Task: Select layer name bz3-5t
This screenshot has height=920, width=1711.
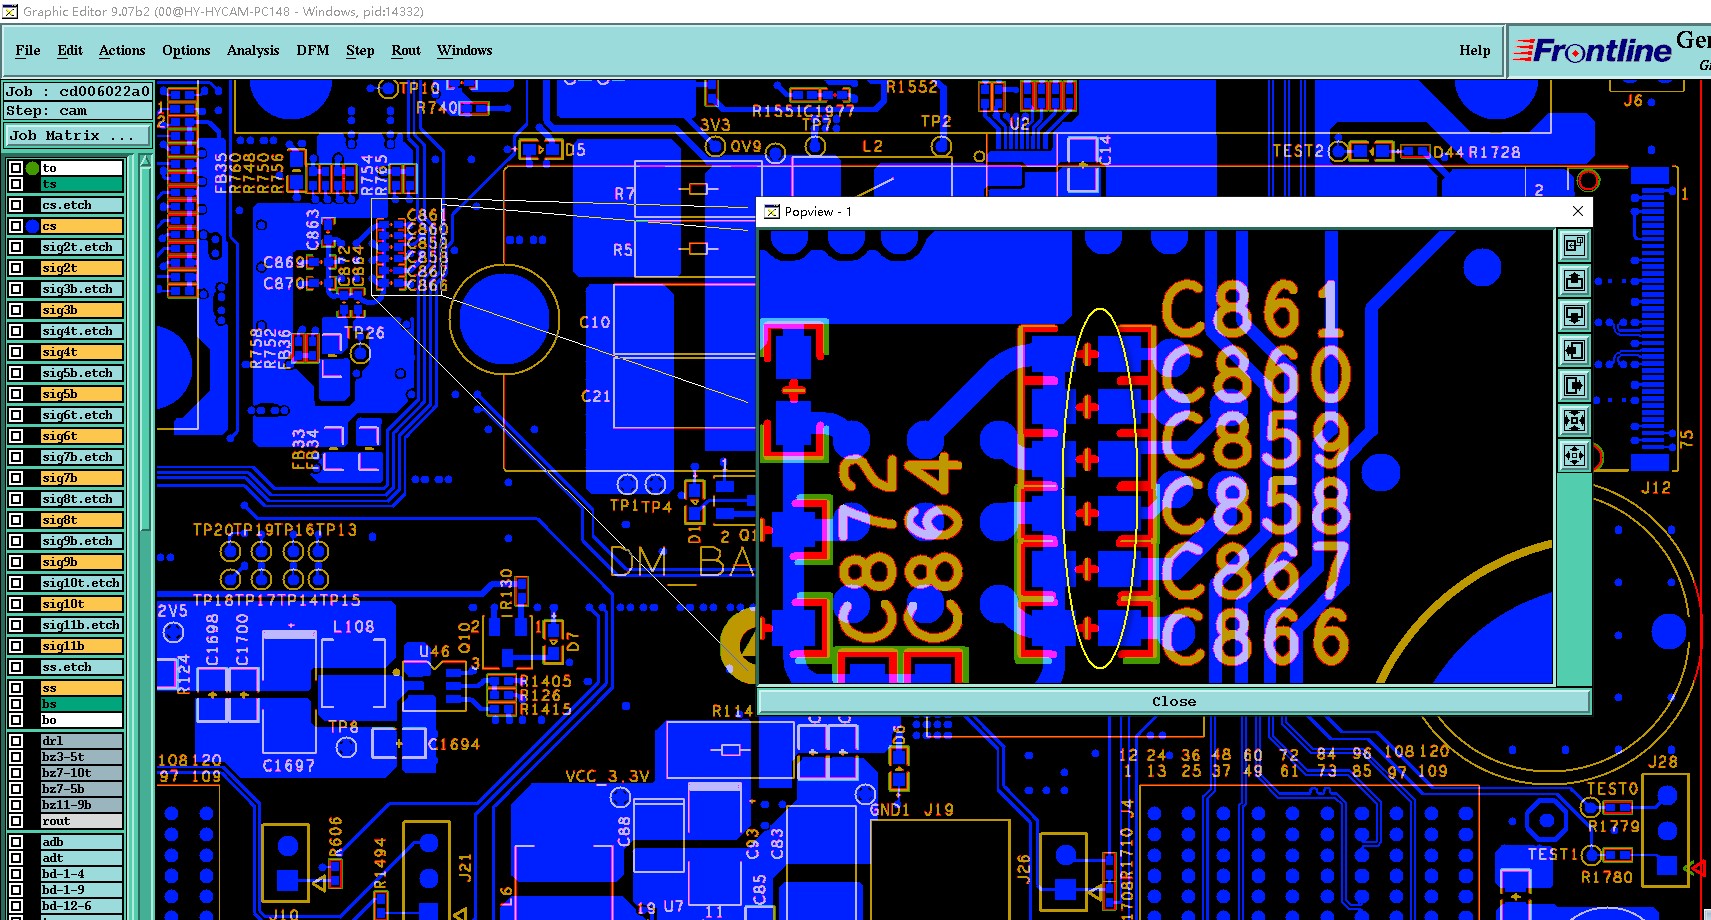Action: (x=81, y=757)
